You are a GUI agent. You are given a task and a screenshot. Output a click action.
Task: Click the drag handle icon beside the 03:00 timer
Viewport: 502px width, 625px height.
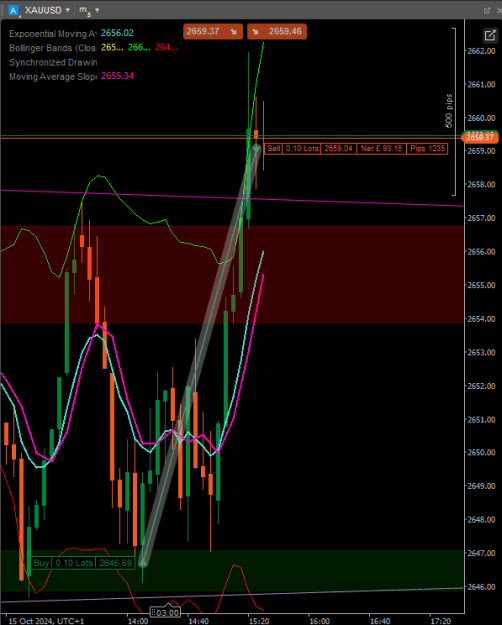click(153, 613)
